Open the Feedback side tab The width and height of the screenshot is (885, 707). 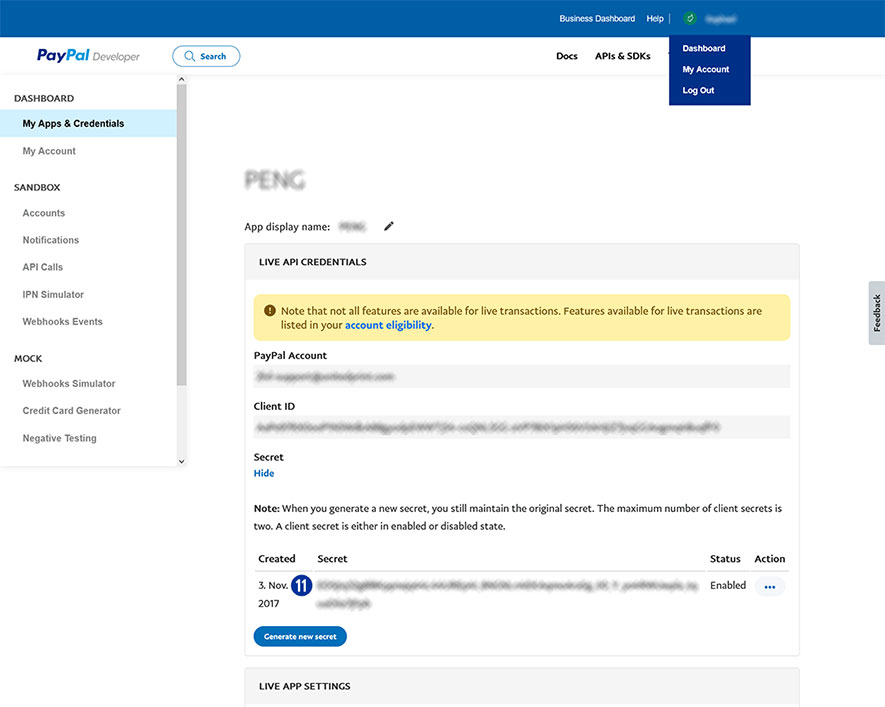tap(876, 313)
